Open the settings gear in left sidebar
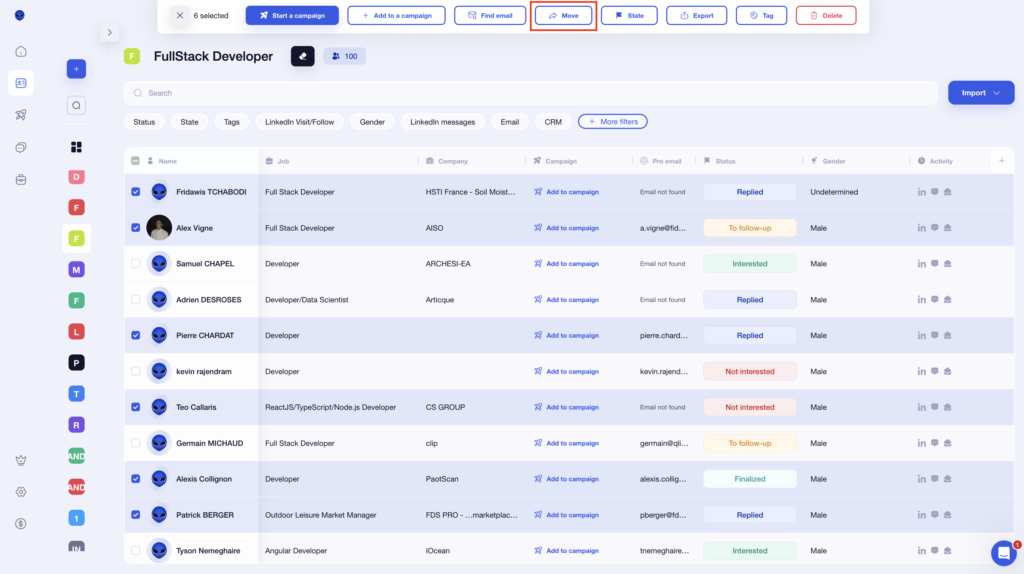Viewport: 1024px width, 574px height. [21, 492]
